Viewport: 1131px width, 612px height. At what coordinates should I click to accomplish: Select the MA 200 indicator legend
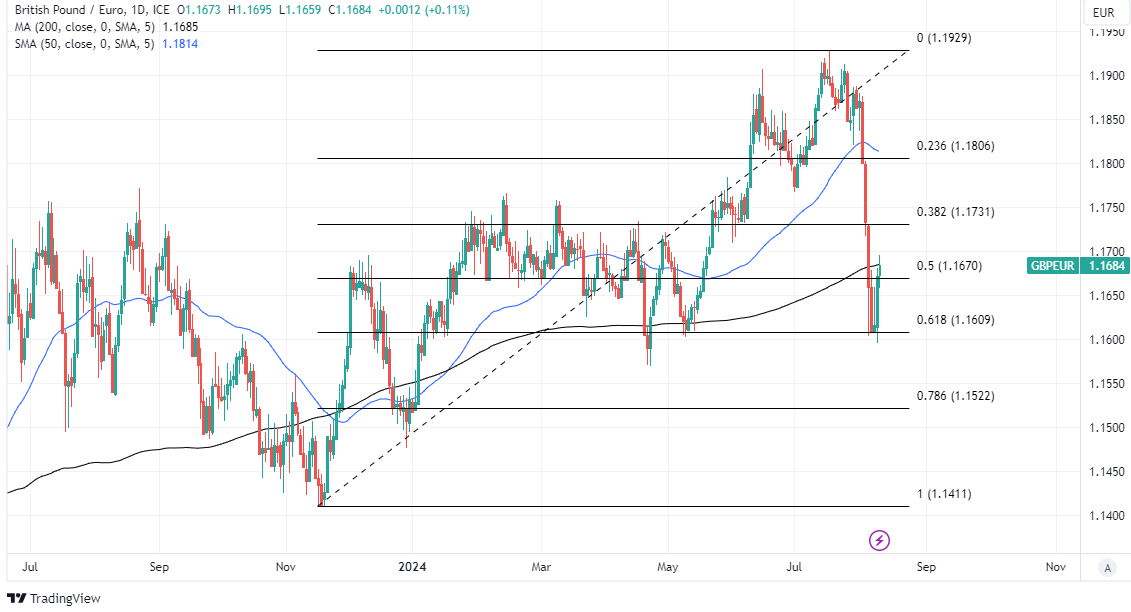[83, 27]
